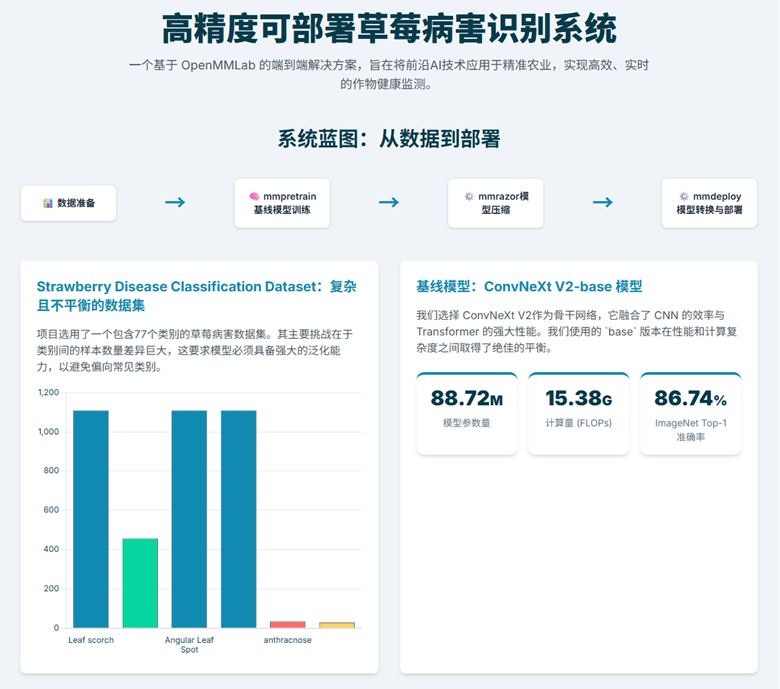
Task: Click the gear icon beside mmdeploy
Action: [684, 196]
